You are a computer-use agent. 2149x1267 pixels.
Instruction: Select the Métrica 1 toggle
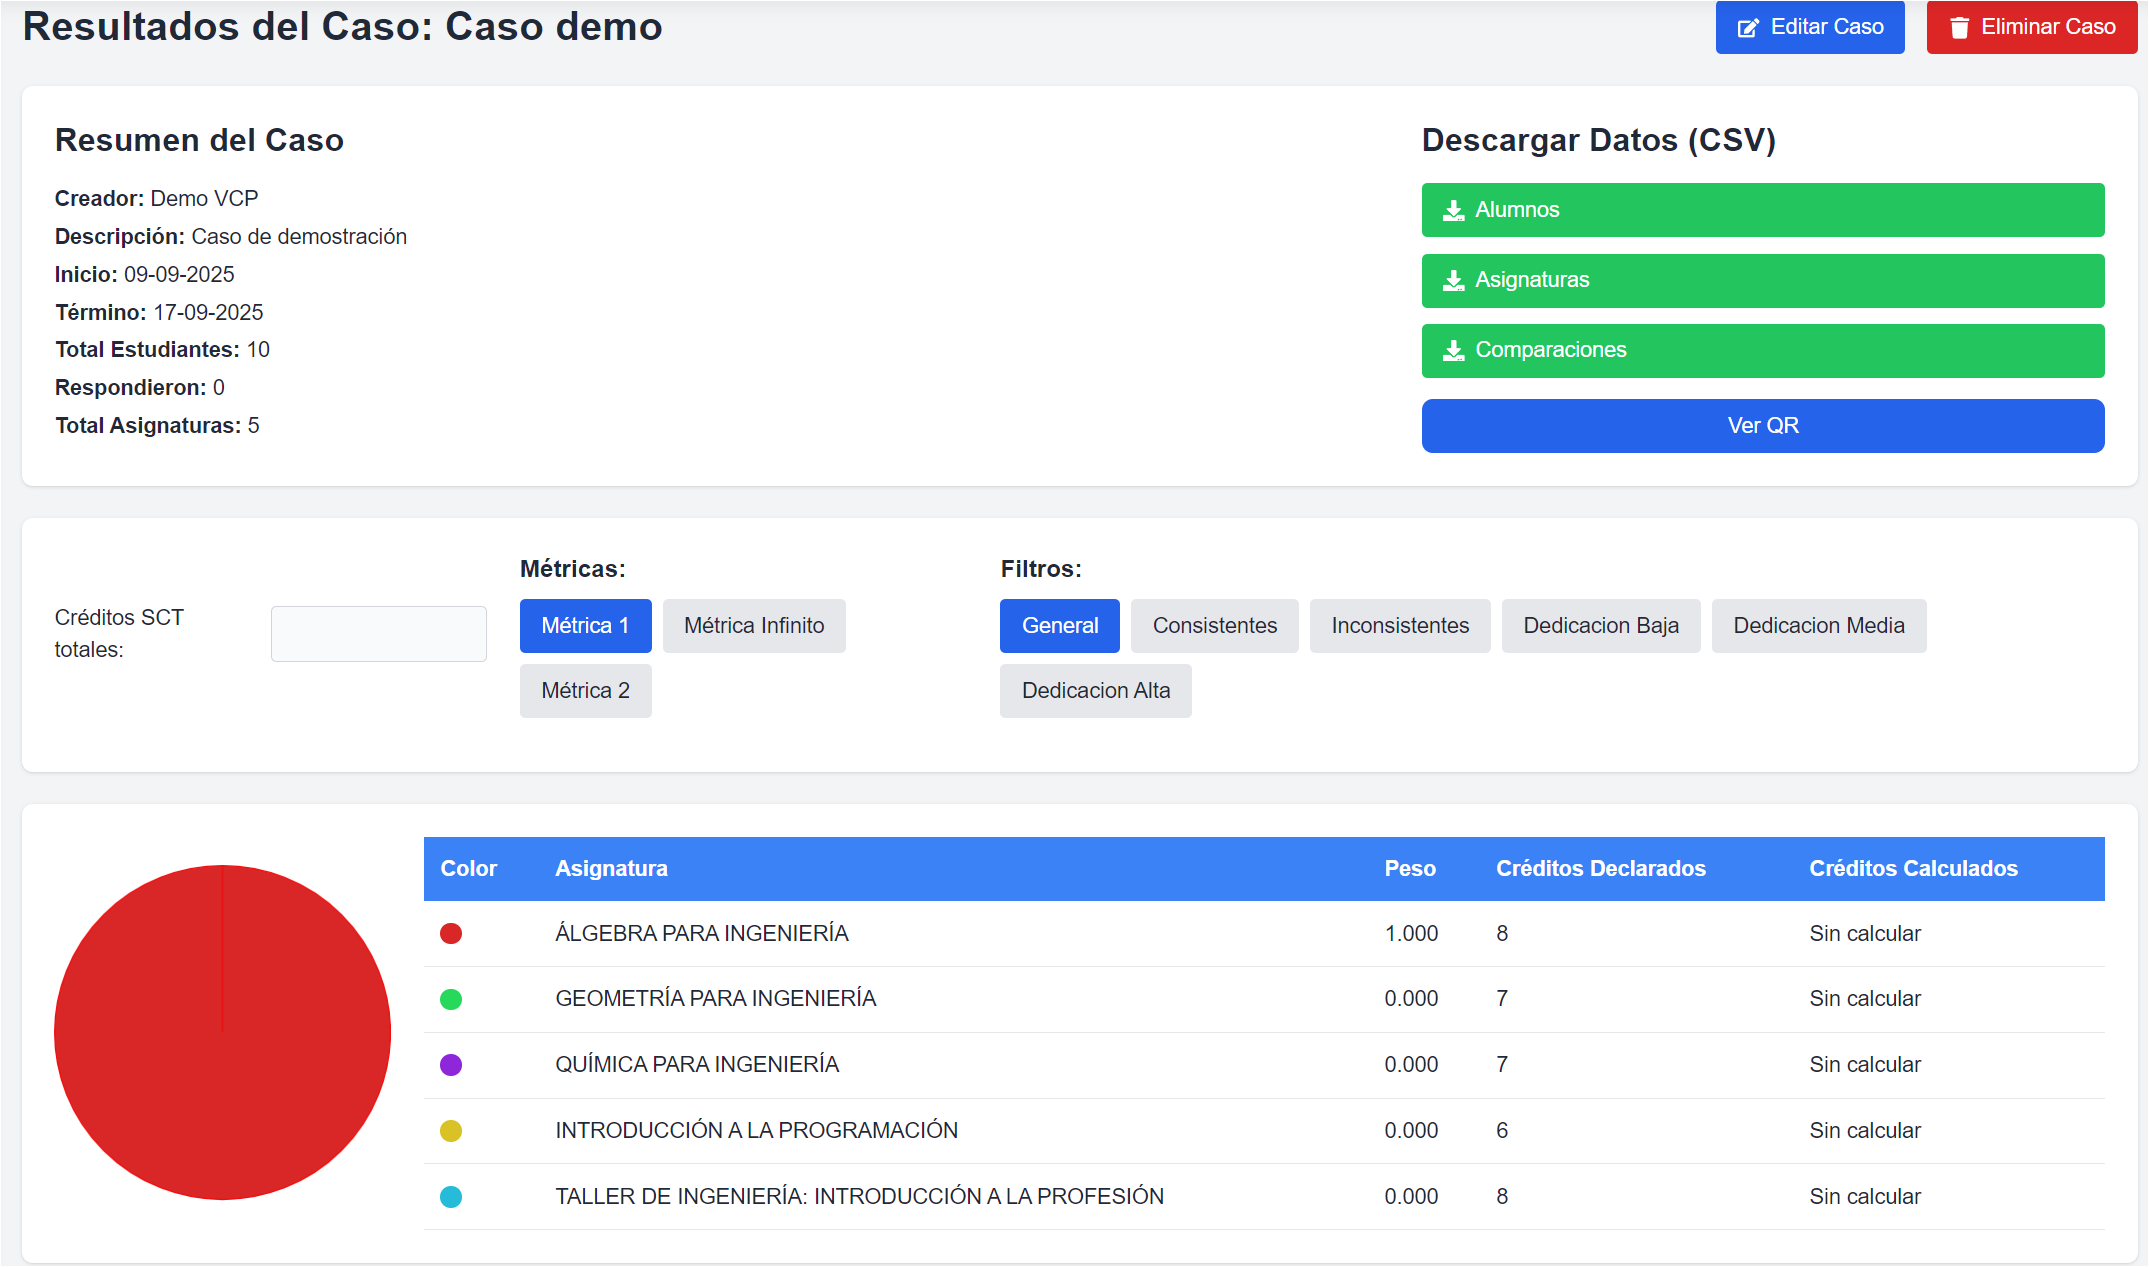pos(585,626)
